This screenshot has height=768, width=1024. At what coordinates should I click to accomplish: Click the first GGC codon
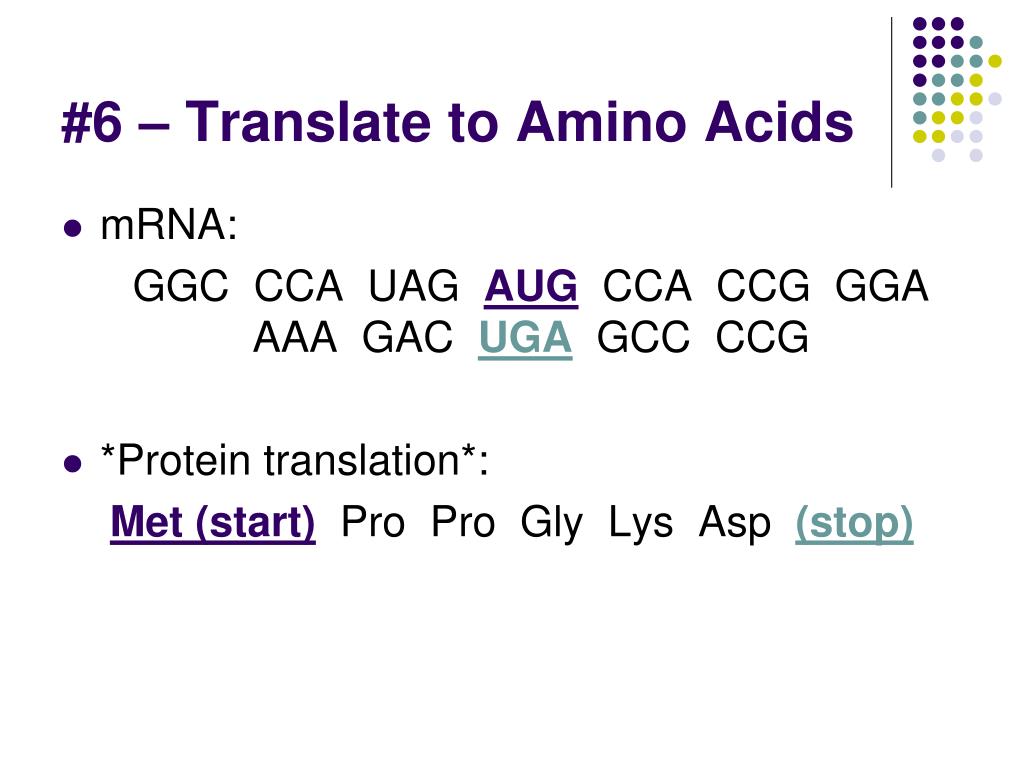[181, 286]
